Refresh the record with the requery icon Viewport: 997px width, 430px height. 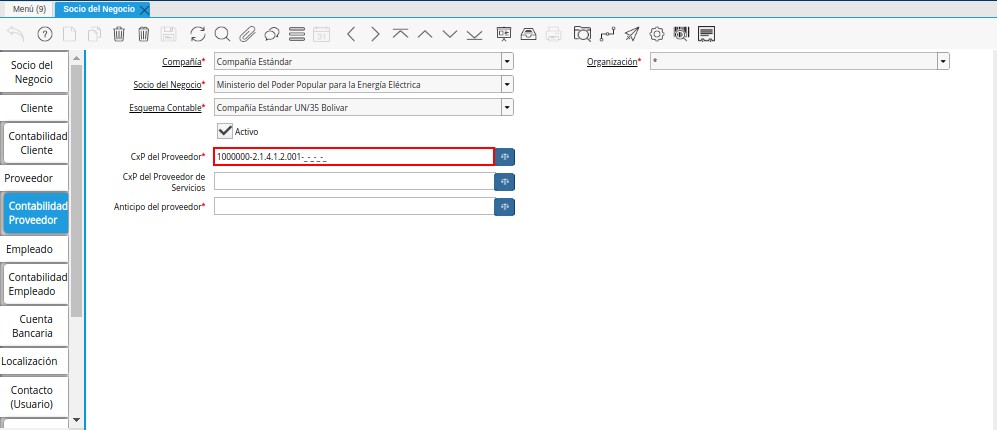tap(198, 34)
